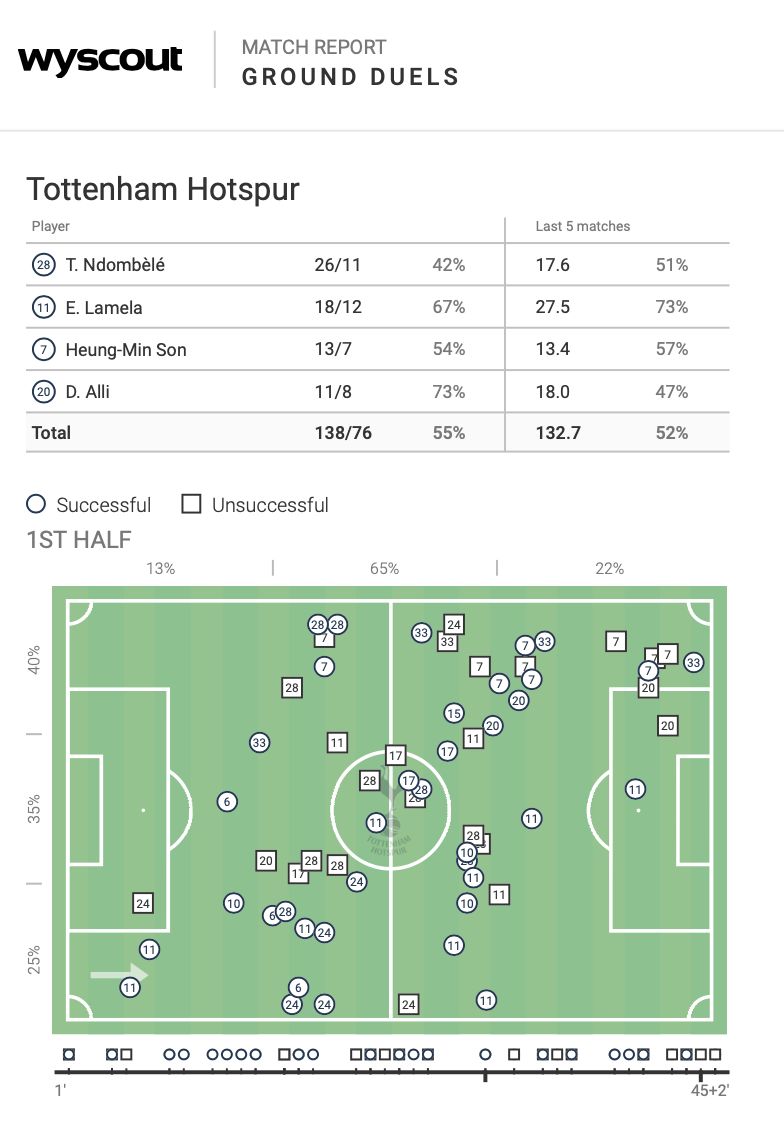The width and height of the screenshot is (784, 1128).
Task: Select the Last 5 matches column header
Action: pyautogui.click(x=583, y=226)
